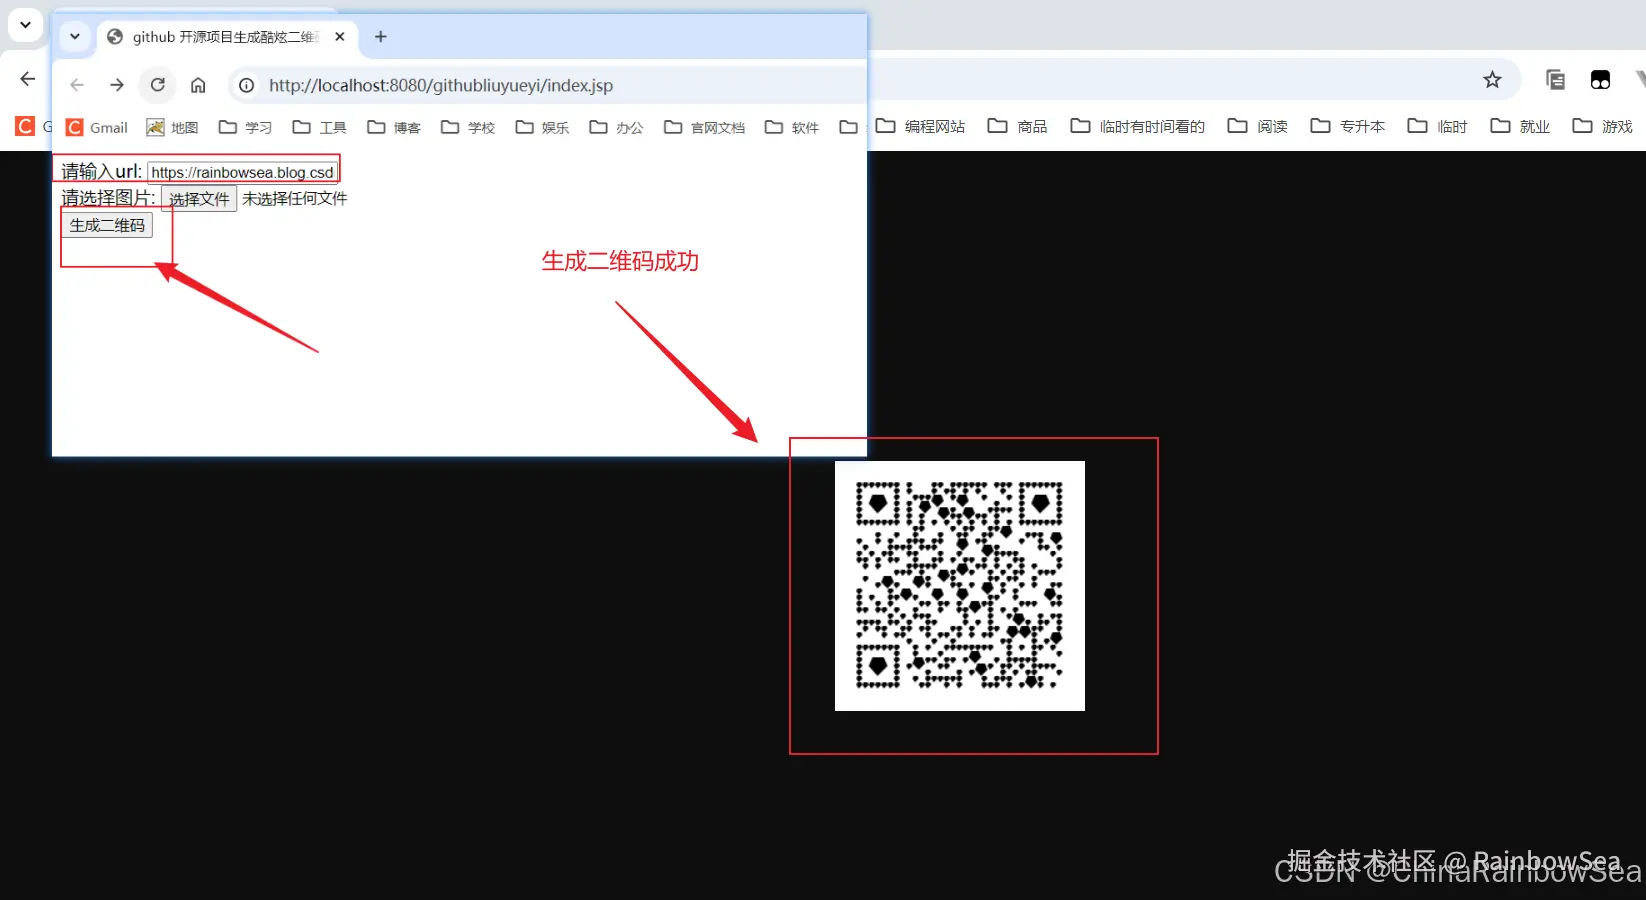Click the front window's tab search chevron
The image size is (1646, 900).
click(75, 37)
